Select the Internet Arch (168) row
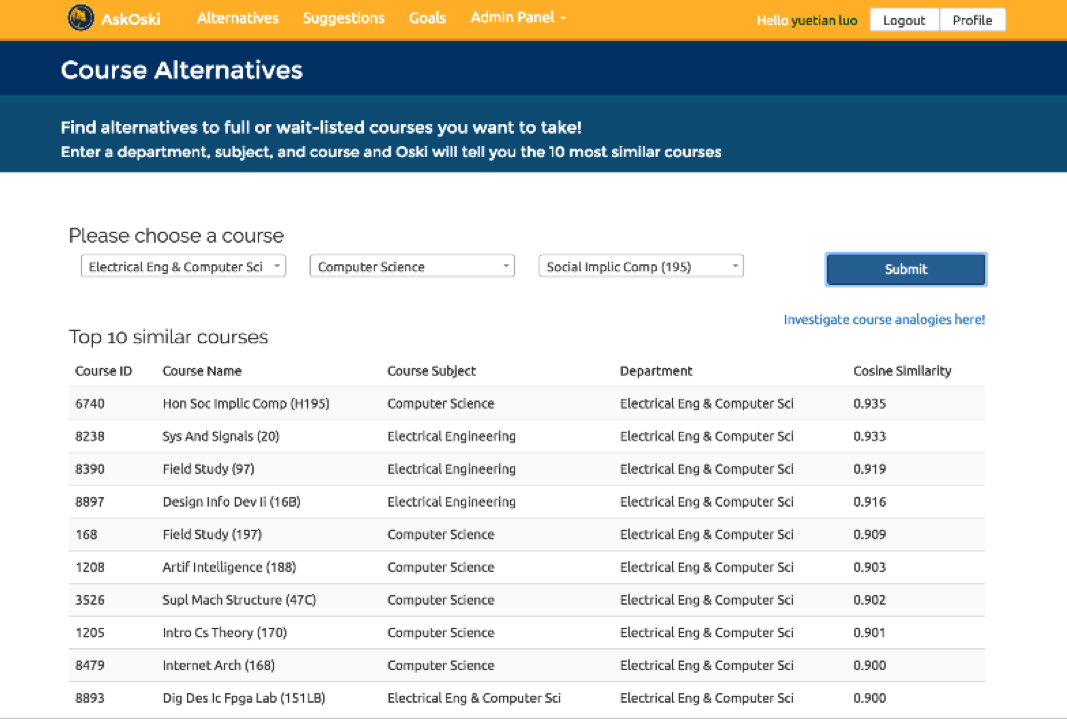The image size is (1067, 719). [218, 665]
